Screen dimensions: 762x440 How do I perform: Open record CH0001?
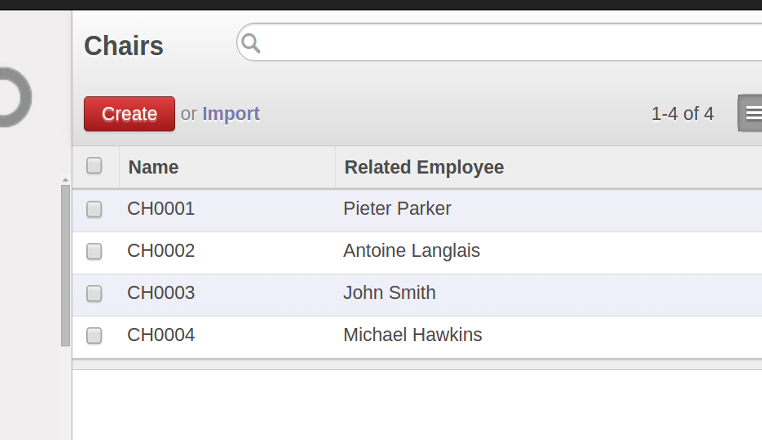point(161,209)
